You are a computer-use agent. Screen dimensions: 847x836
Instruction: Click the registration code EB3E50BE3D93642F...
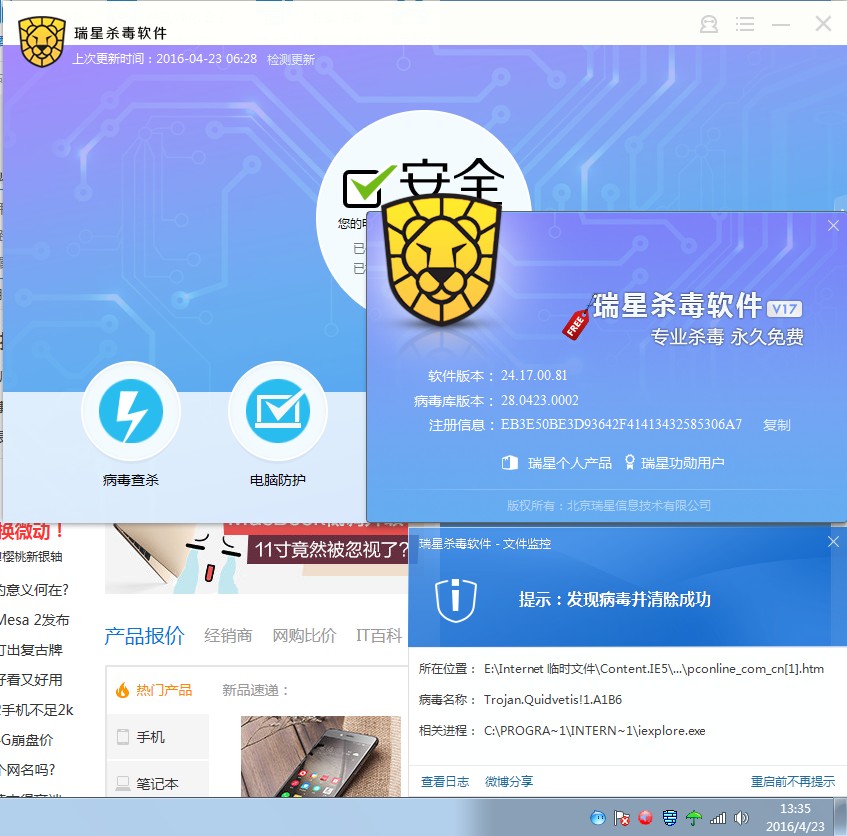click(621, 424)
